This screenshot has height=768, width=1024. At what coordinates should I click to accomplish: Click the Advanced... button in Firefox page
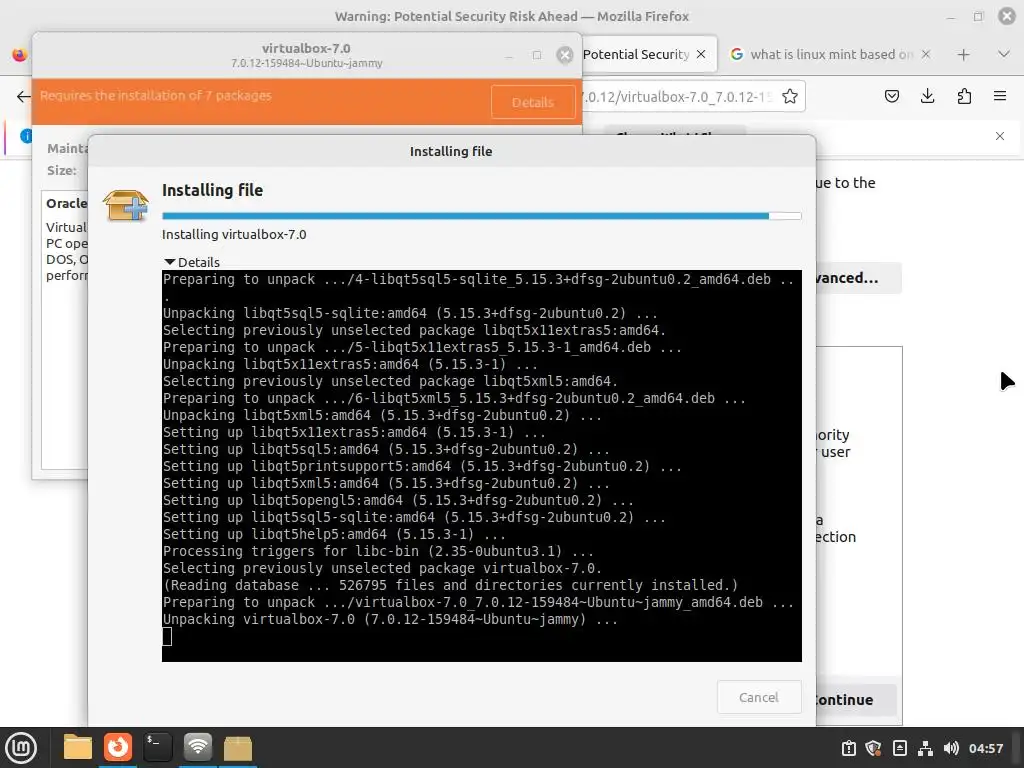[858, 278]
